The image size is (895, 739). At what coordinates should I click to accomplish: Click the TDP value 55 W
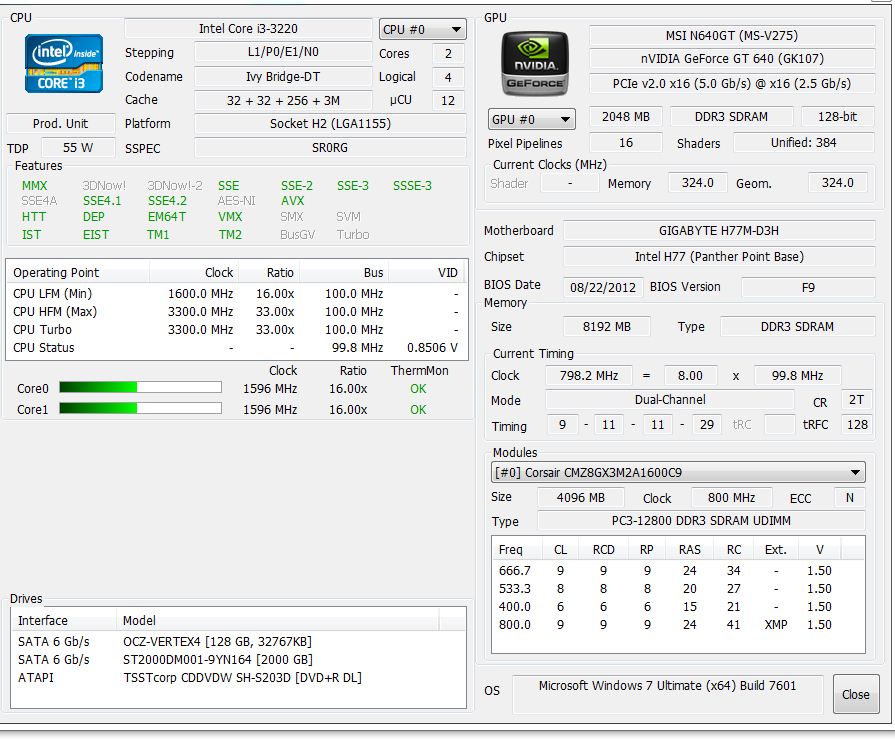click(x=78, y=148)
